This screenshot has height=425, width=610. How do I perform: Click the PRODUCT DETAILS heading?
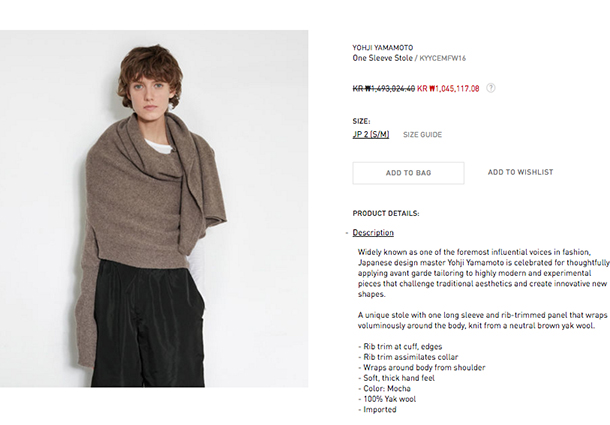click(x=386, y=213)
